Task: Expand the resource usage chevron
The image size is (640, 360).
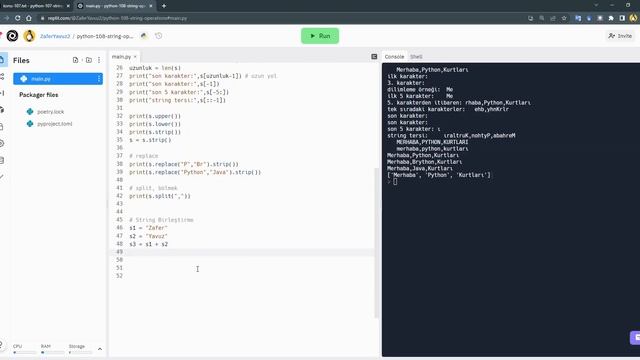Action: pyautogui.click(x=100, y=349)
